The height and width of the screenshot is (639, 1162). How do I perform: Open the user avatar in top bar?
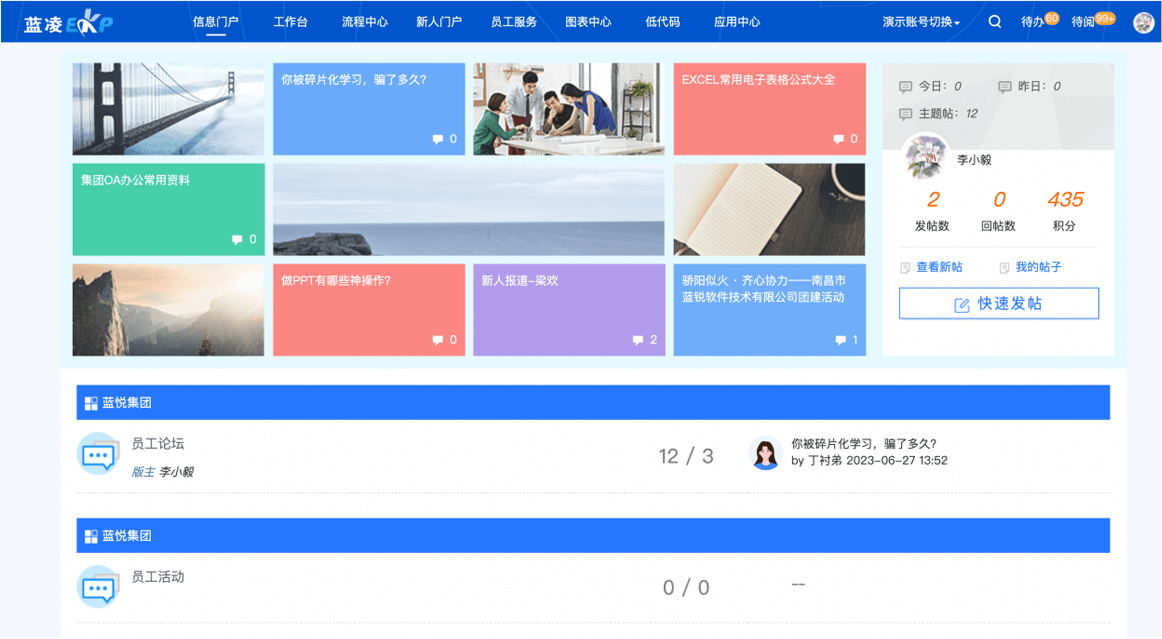click(x=1143, y=22)
